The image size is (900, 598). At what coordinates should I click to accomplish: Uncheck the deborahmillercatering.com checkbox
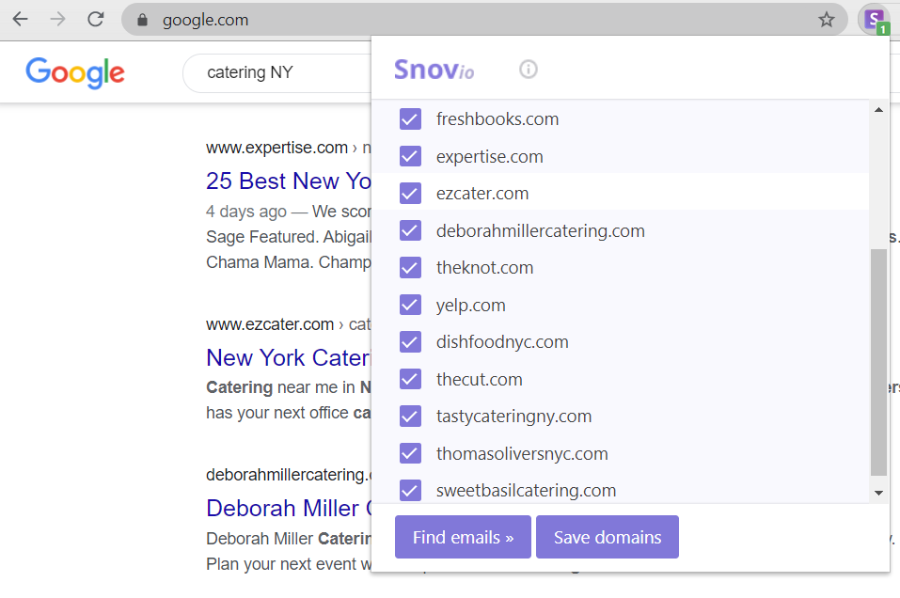(410, 231)
